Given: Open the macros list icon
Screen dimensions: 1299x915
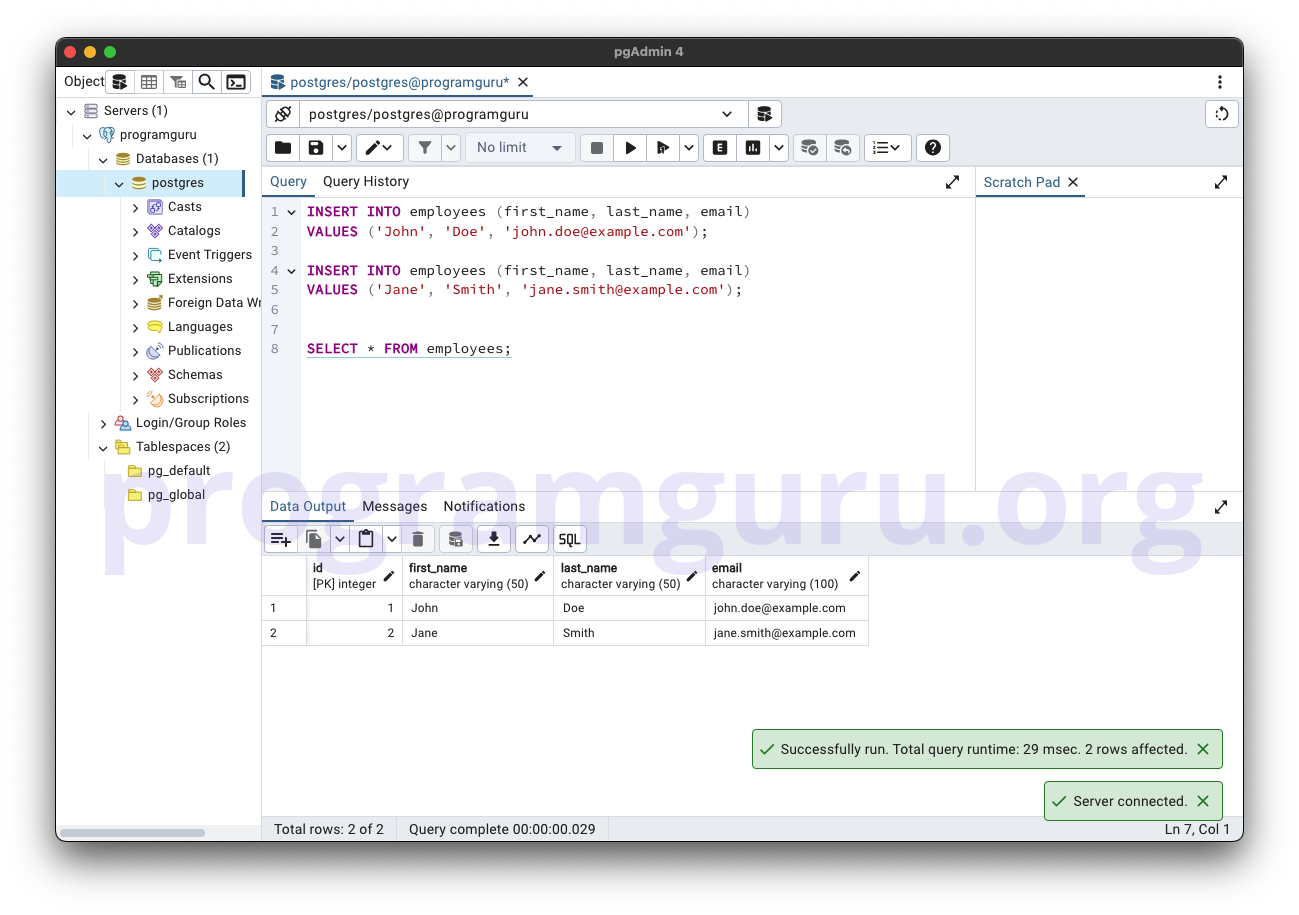Looking at the screenshot, I should [x=887, y=148].
